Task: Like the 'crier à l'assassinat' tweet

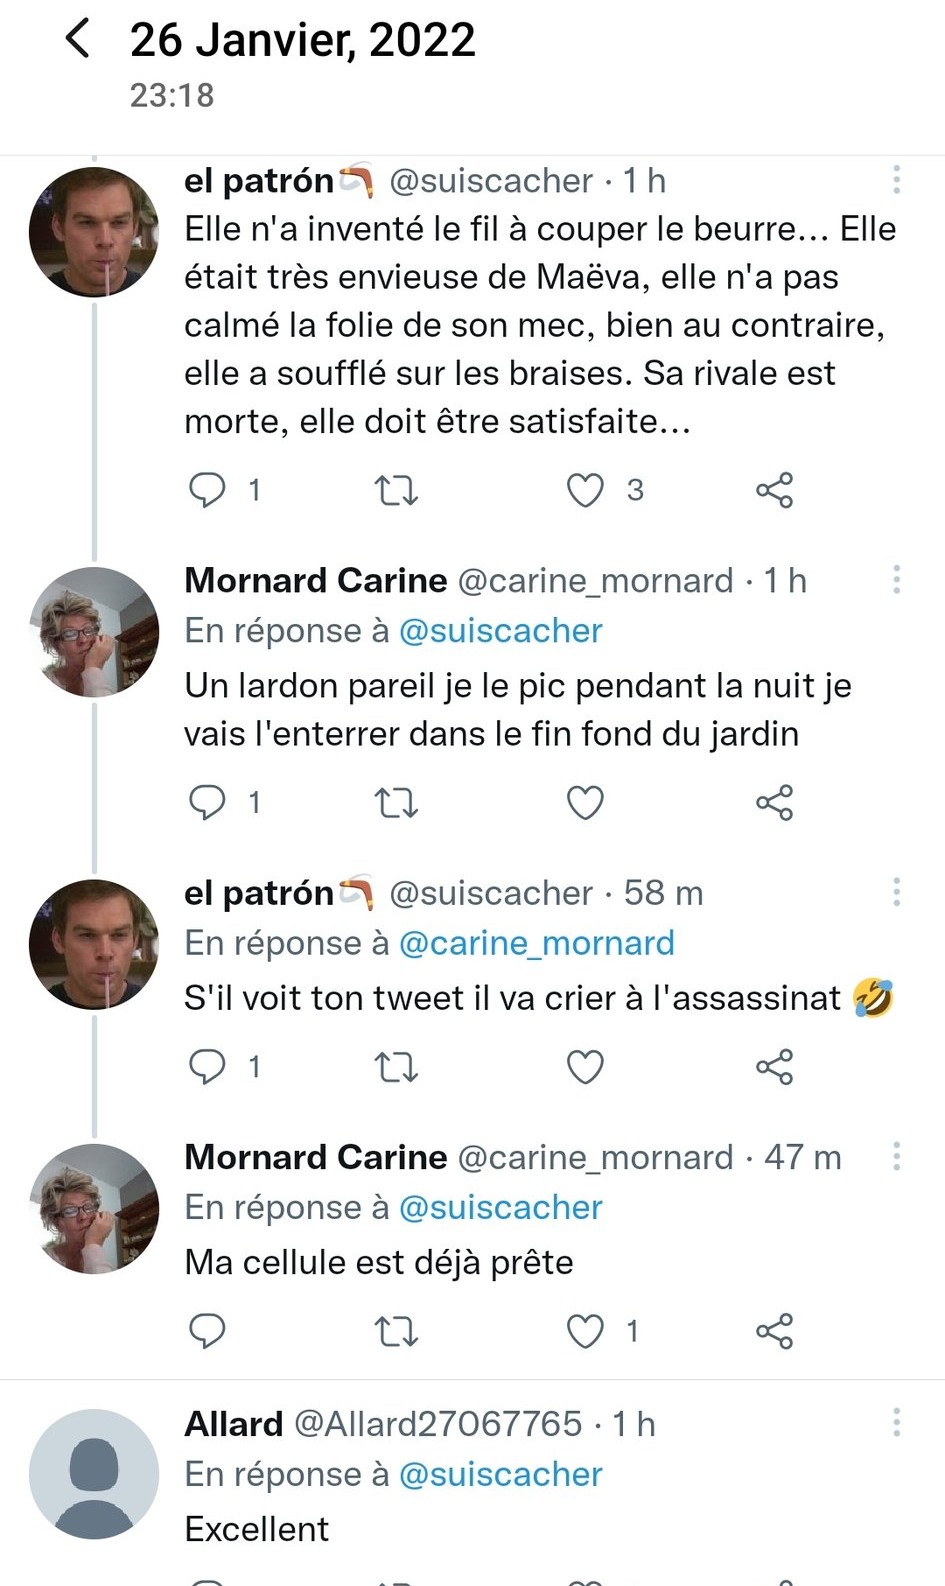Action: tap(585, 1067)
